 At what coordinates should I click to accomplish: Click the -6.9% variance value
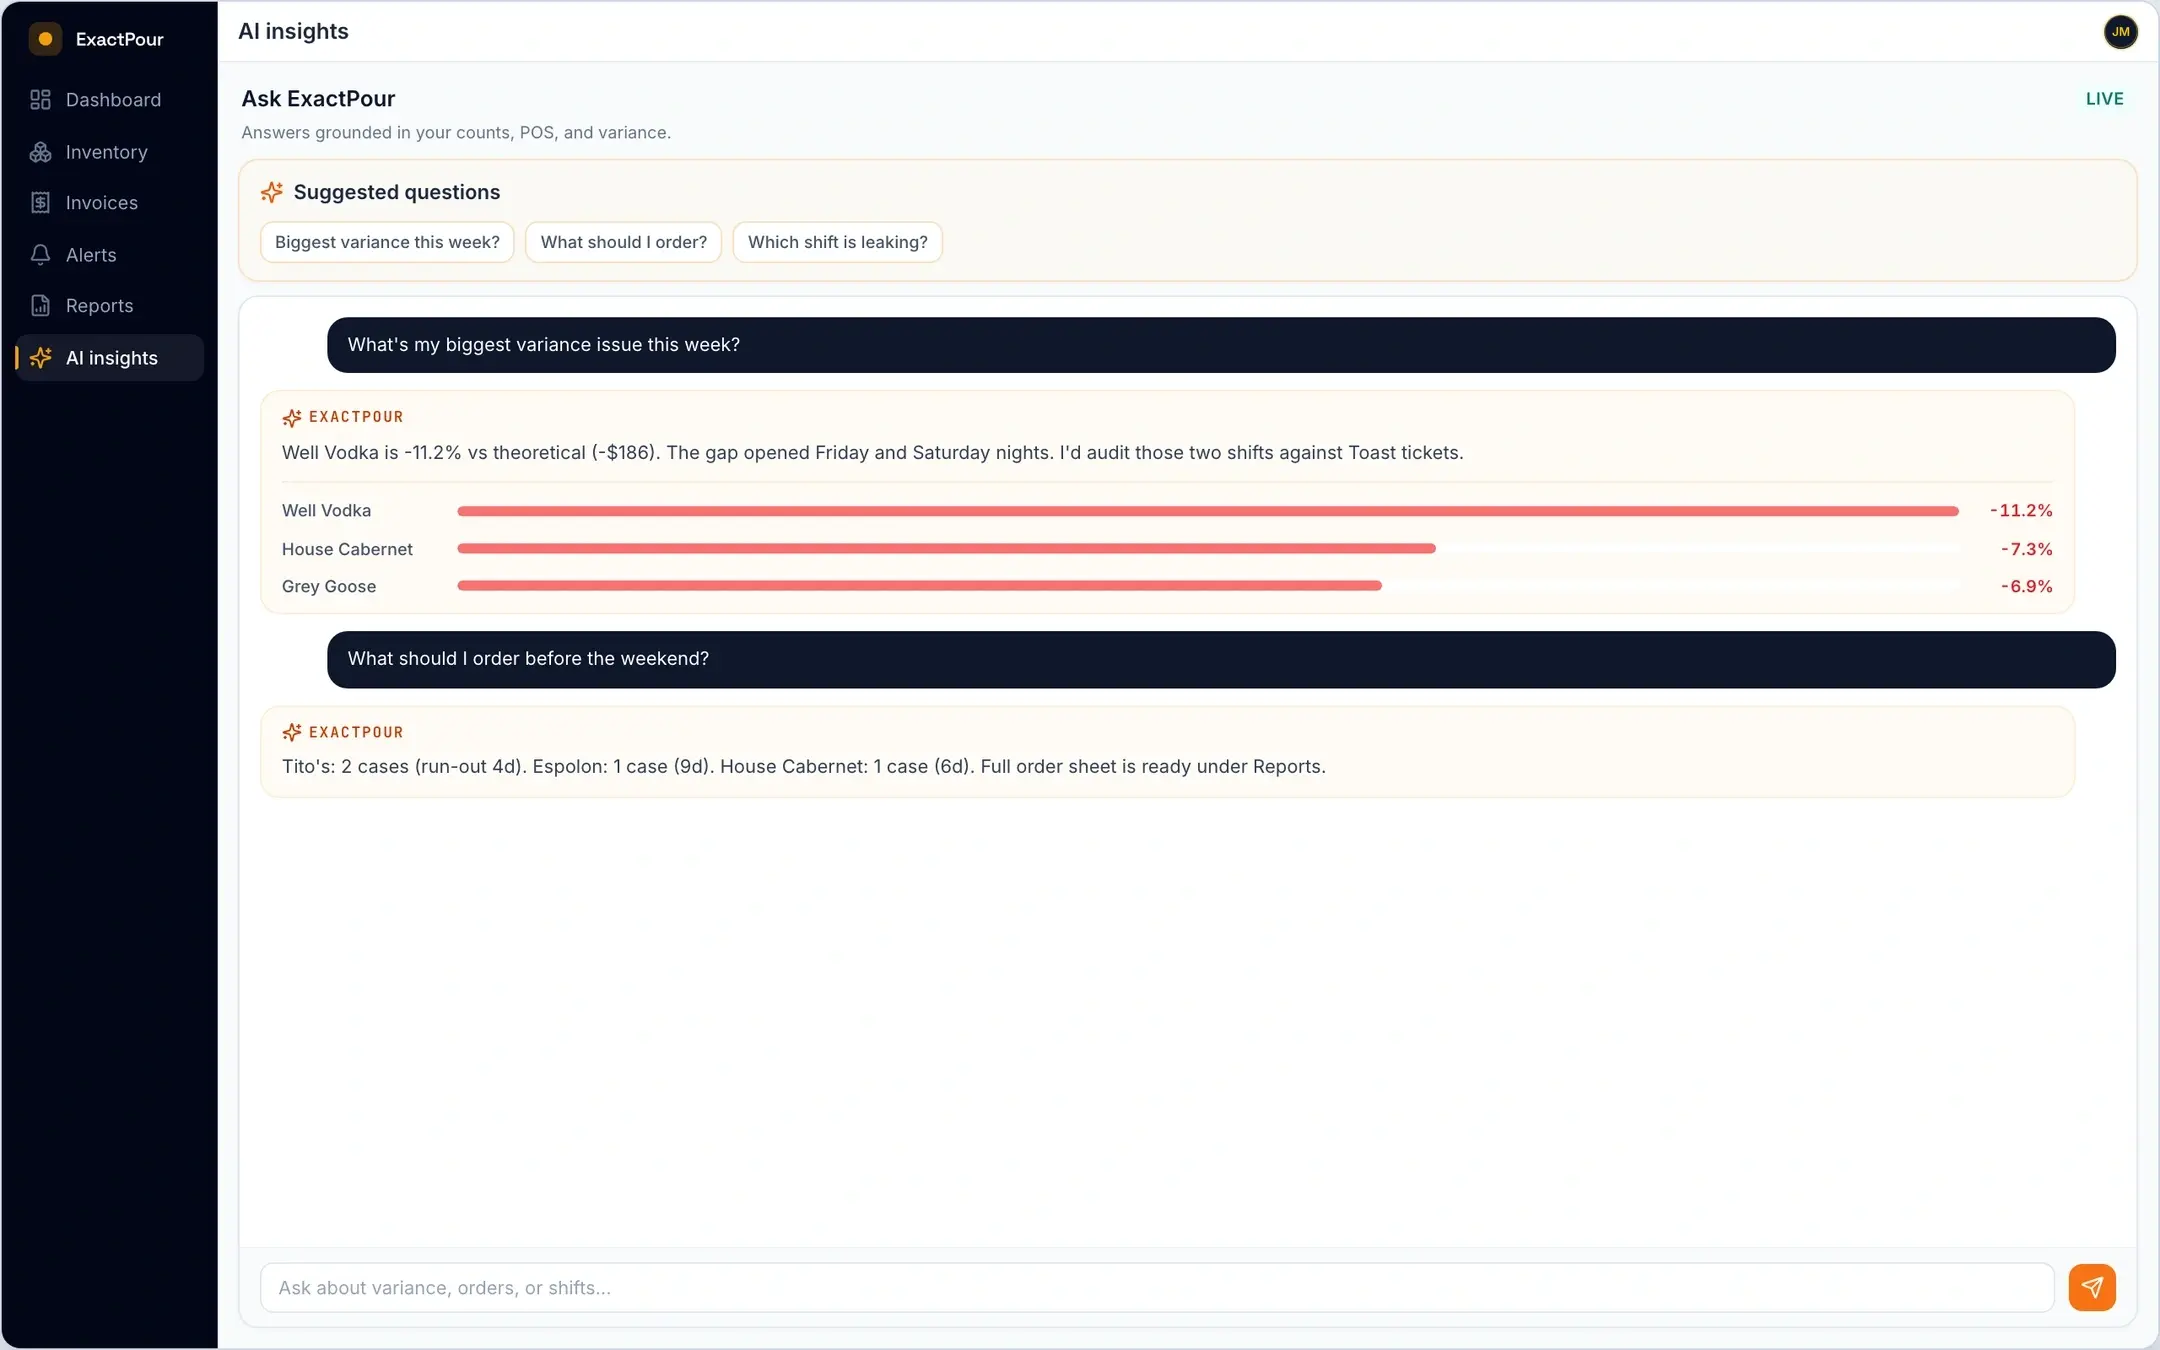(x=2026, y=586)
